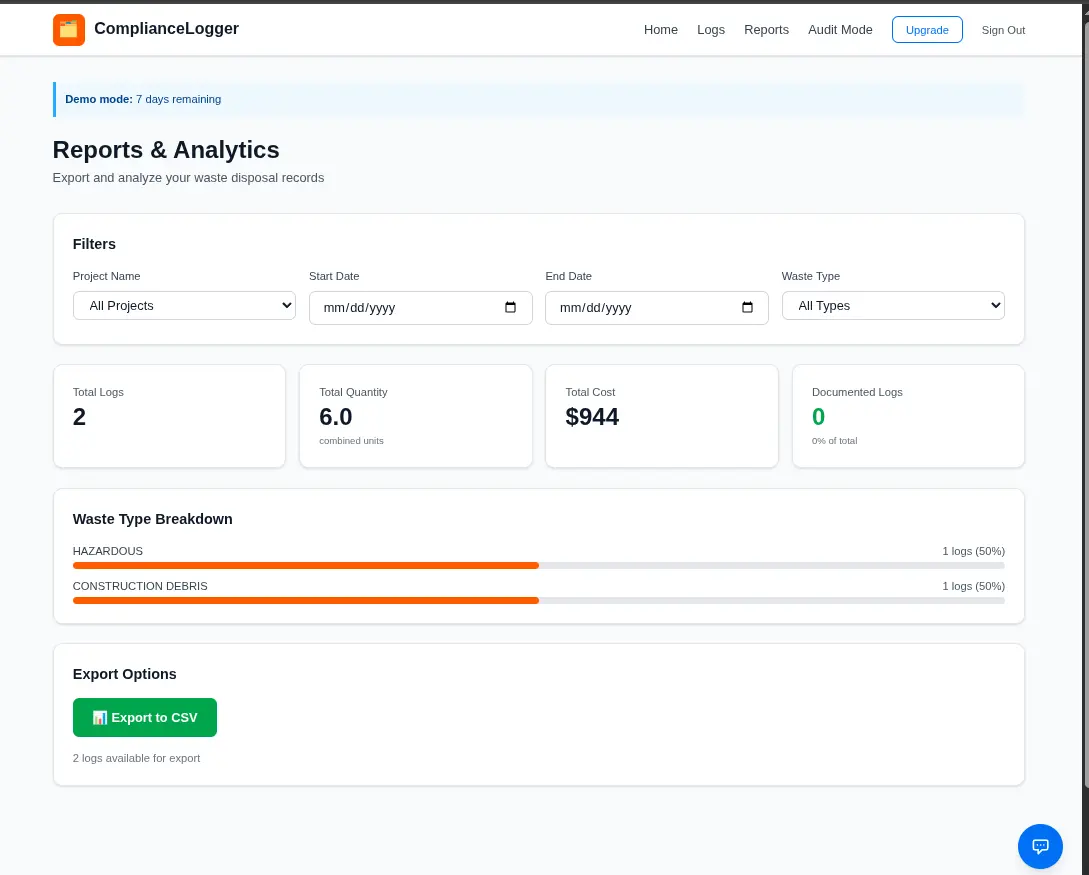Click the Documented Logs value 0

818,417
